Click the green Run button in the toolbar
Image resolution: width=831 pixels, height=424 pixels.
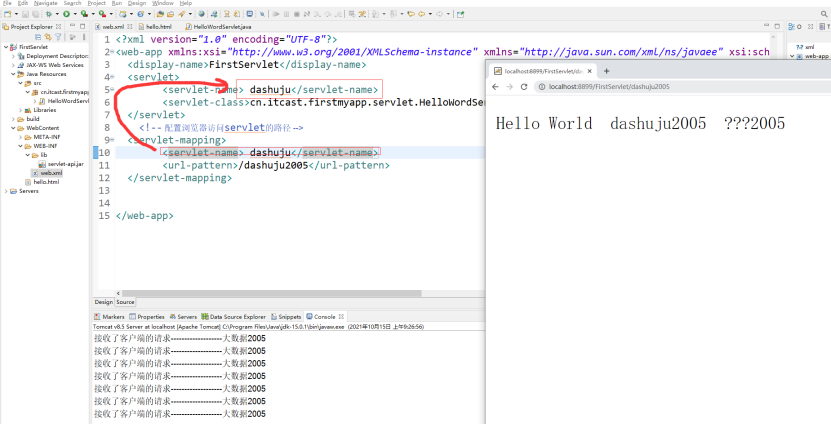pyautogui.click(x=66, y=14)
